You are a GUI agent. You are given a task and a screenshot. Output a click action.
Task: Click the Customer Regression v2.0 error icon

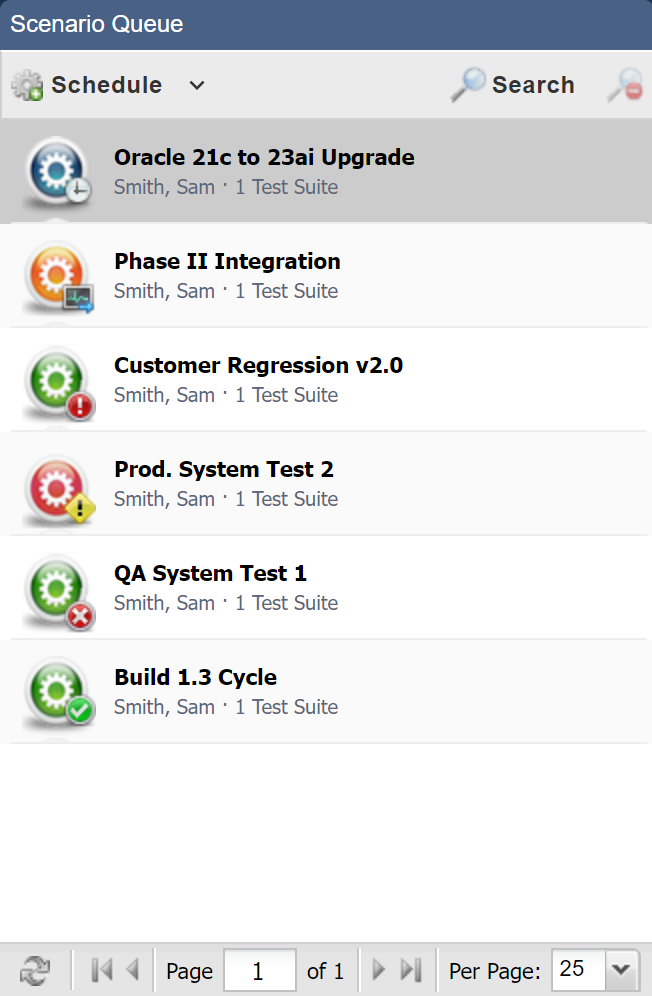(57, 381)
